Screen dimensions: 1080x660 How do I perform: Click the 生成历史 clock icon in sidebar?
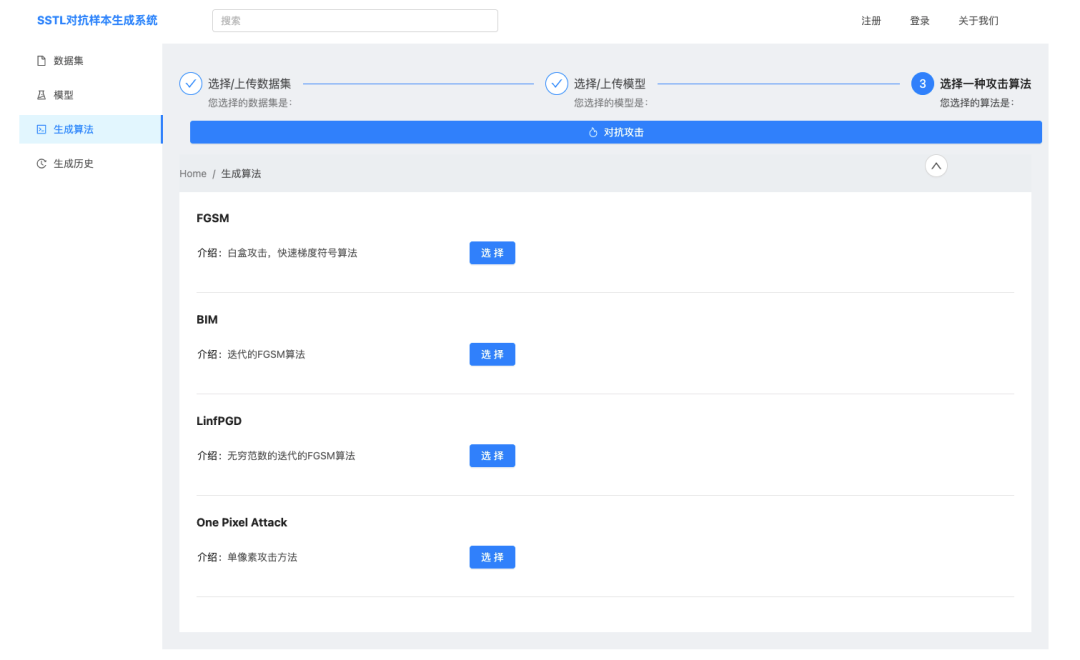pos(41,163)
